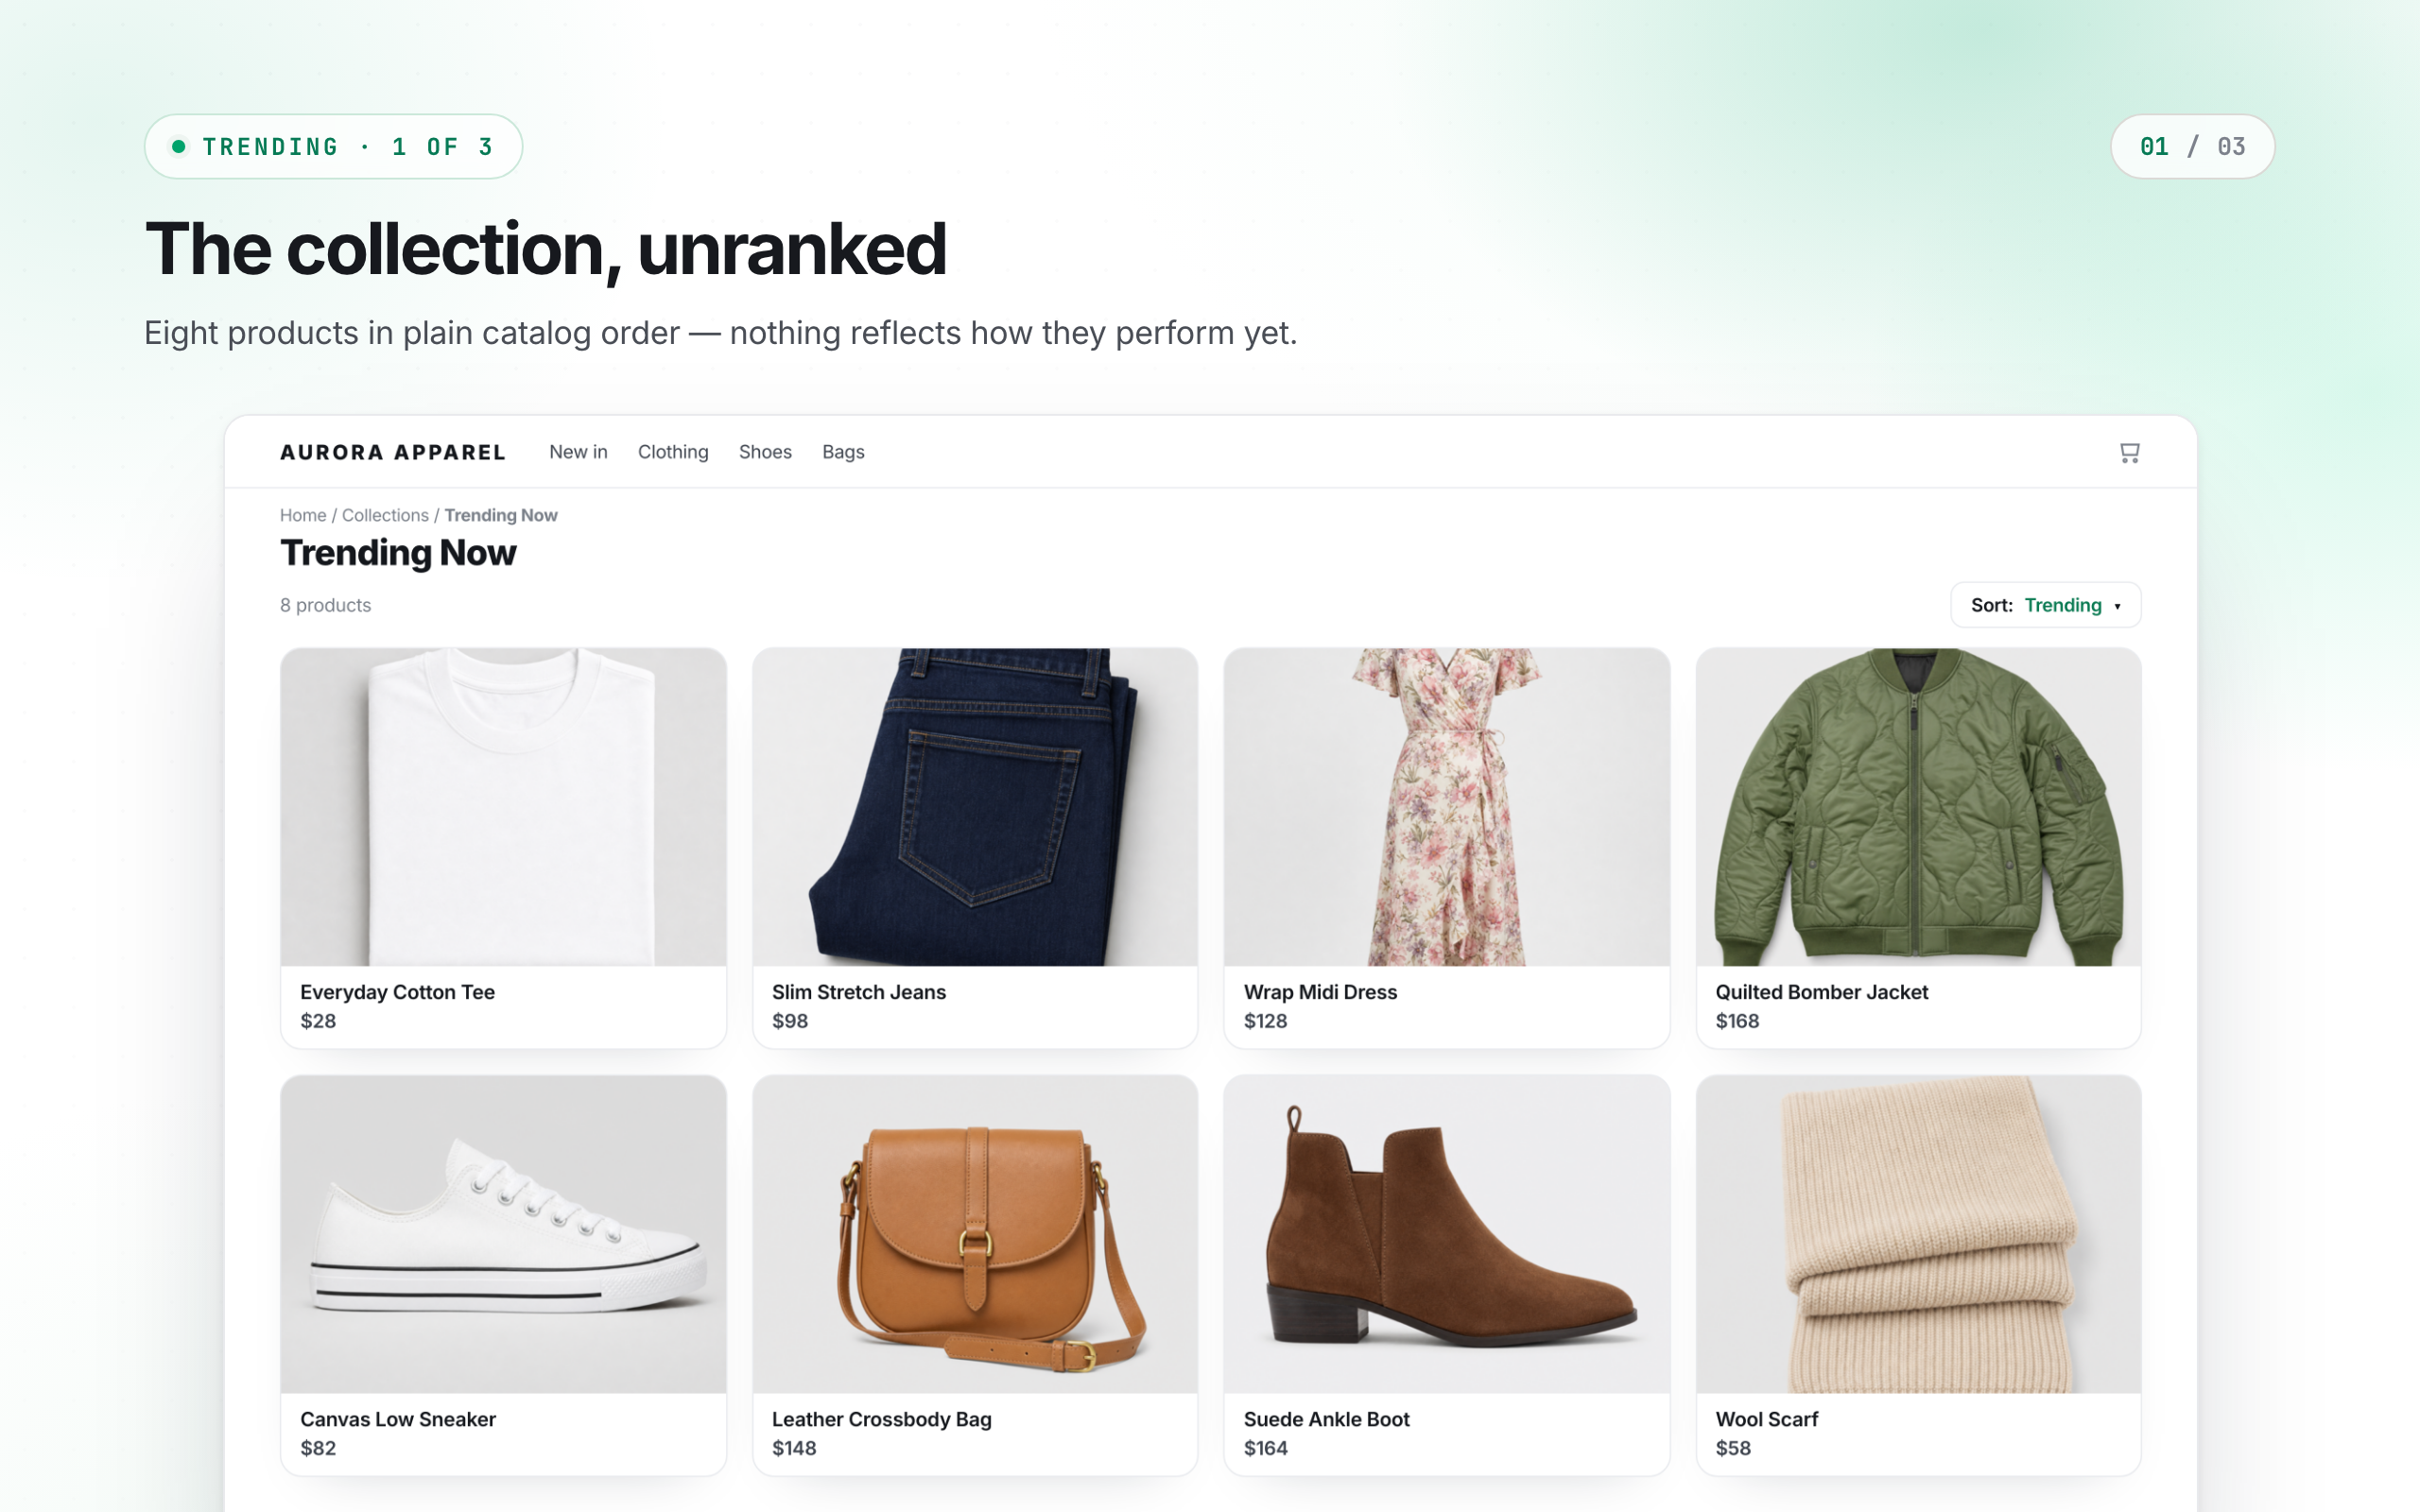The height and width of the screenshot is (1512, 2420).
Task: Click the Home breadcrumb link
Action: pos(303,515)
